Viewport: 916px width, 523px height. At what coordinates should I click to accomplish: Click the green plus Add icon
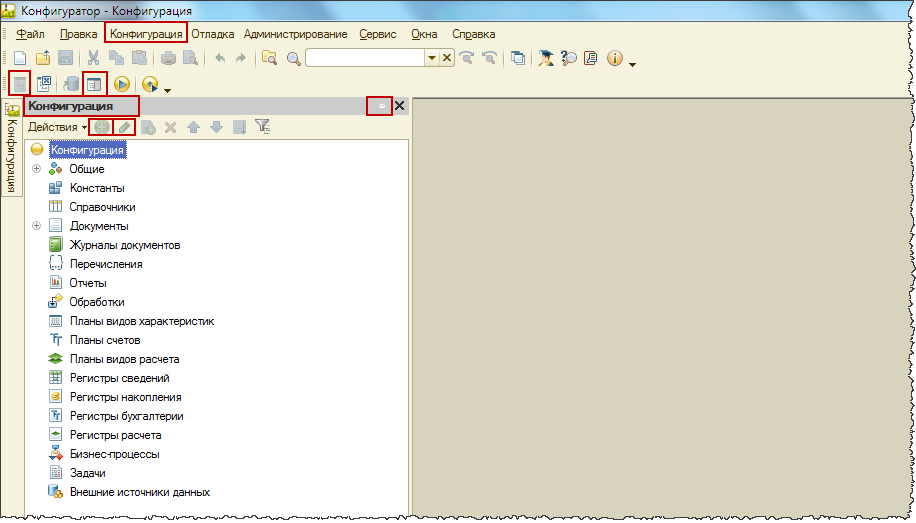point(102,127)
